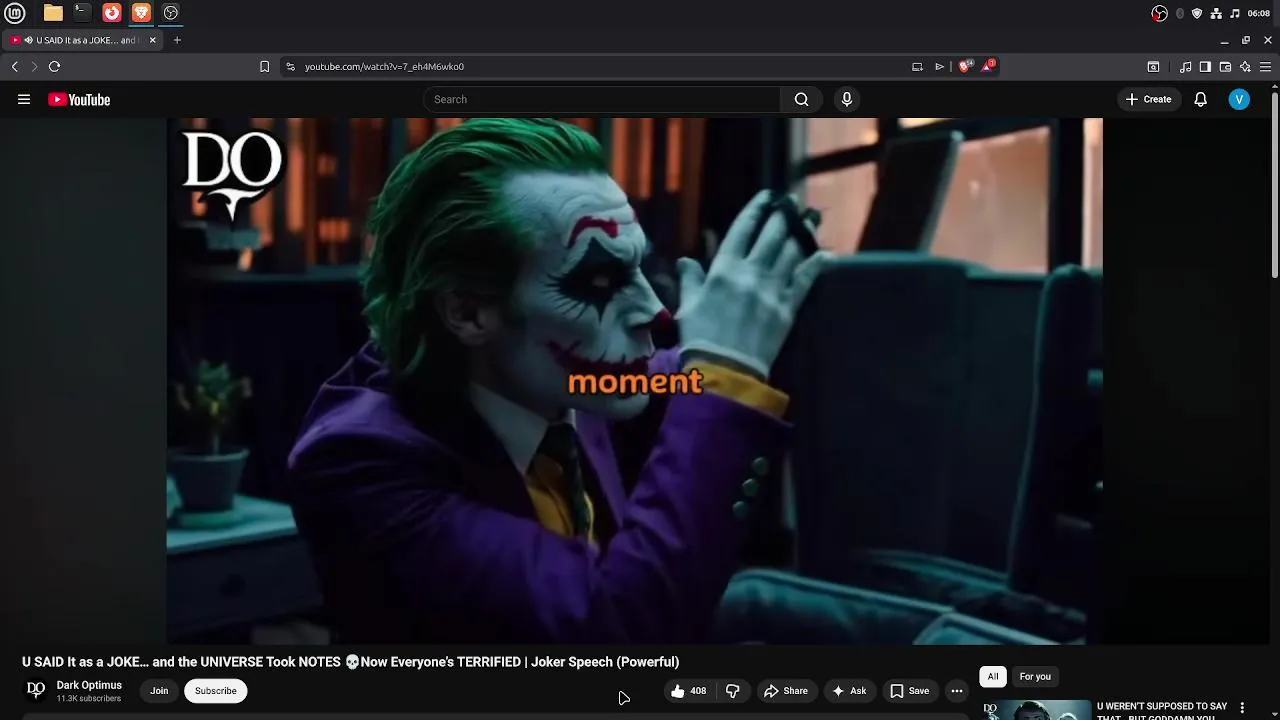Bookmark this page
This screenshot has width=1280, height=720.
(264, 67)
